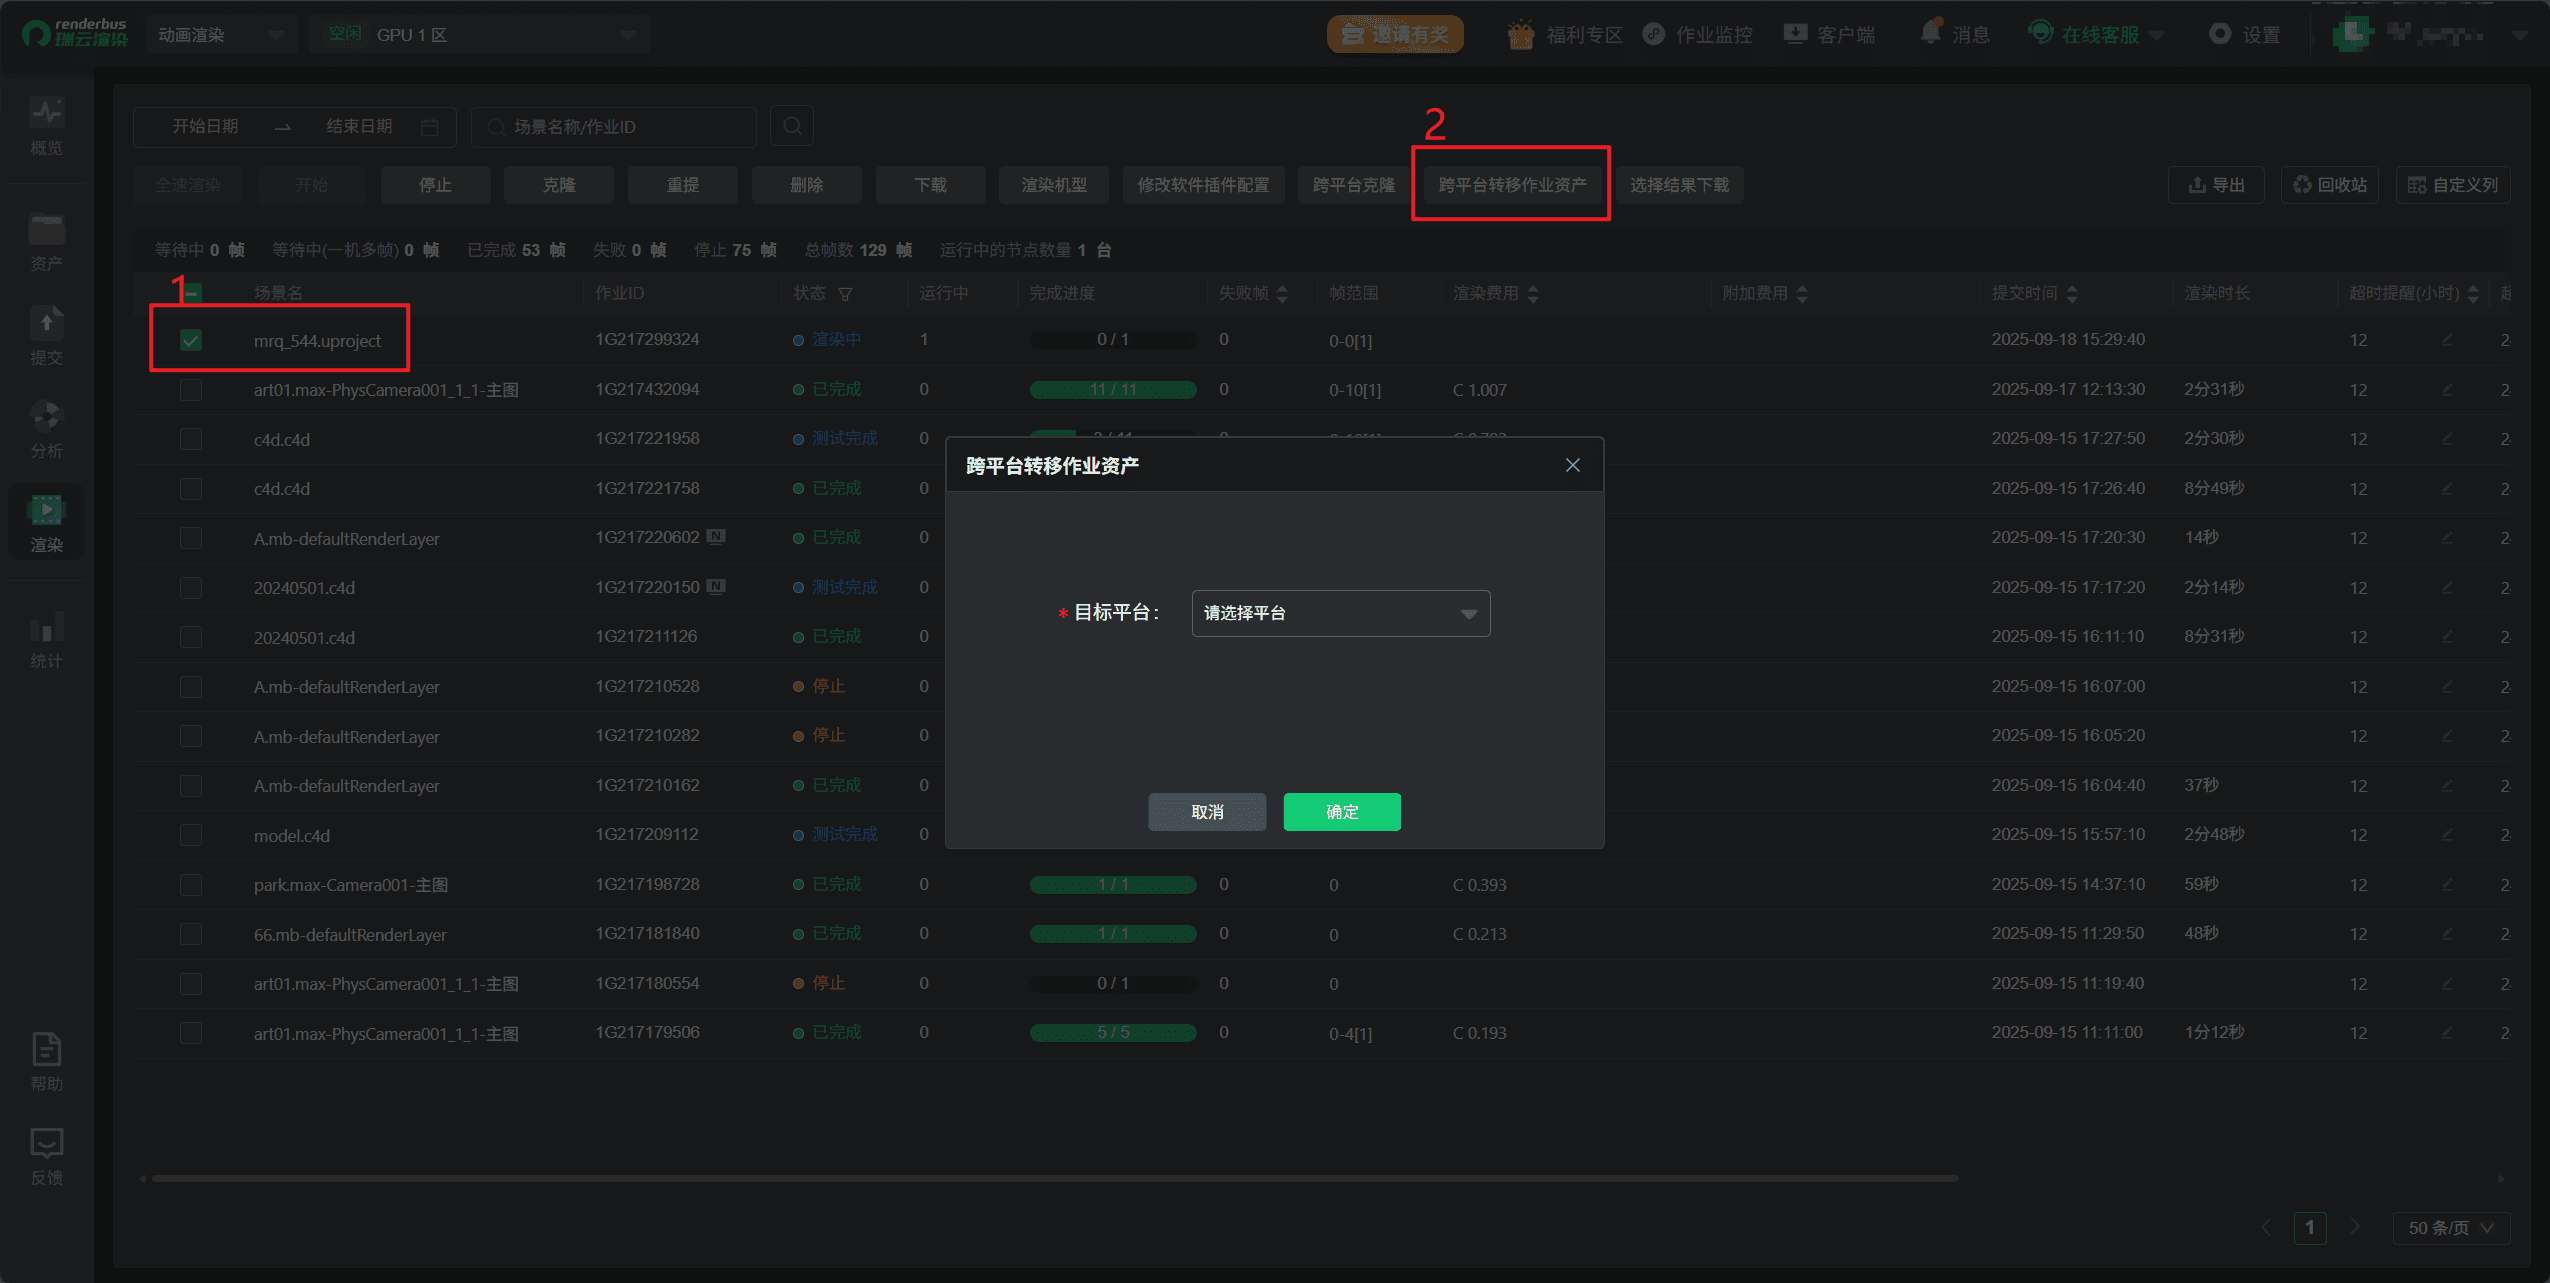Open the 在线客服 dropdown arrow
This screenshot has height=1283, width=2550.
tap(2156, 35)
